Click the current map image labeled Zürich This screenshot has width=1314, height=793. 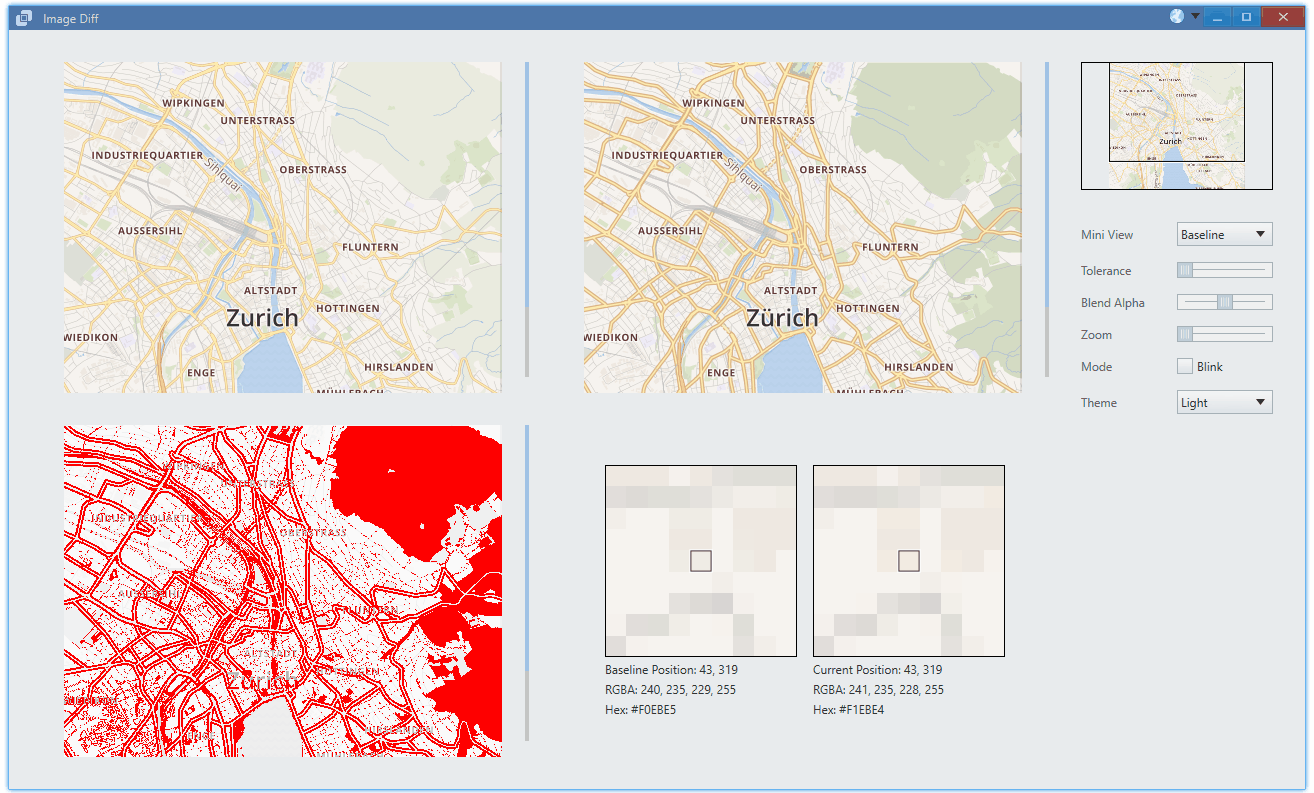coord(803,227)
